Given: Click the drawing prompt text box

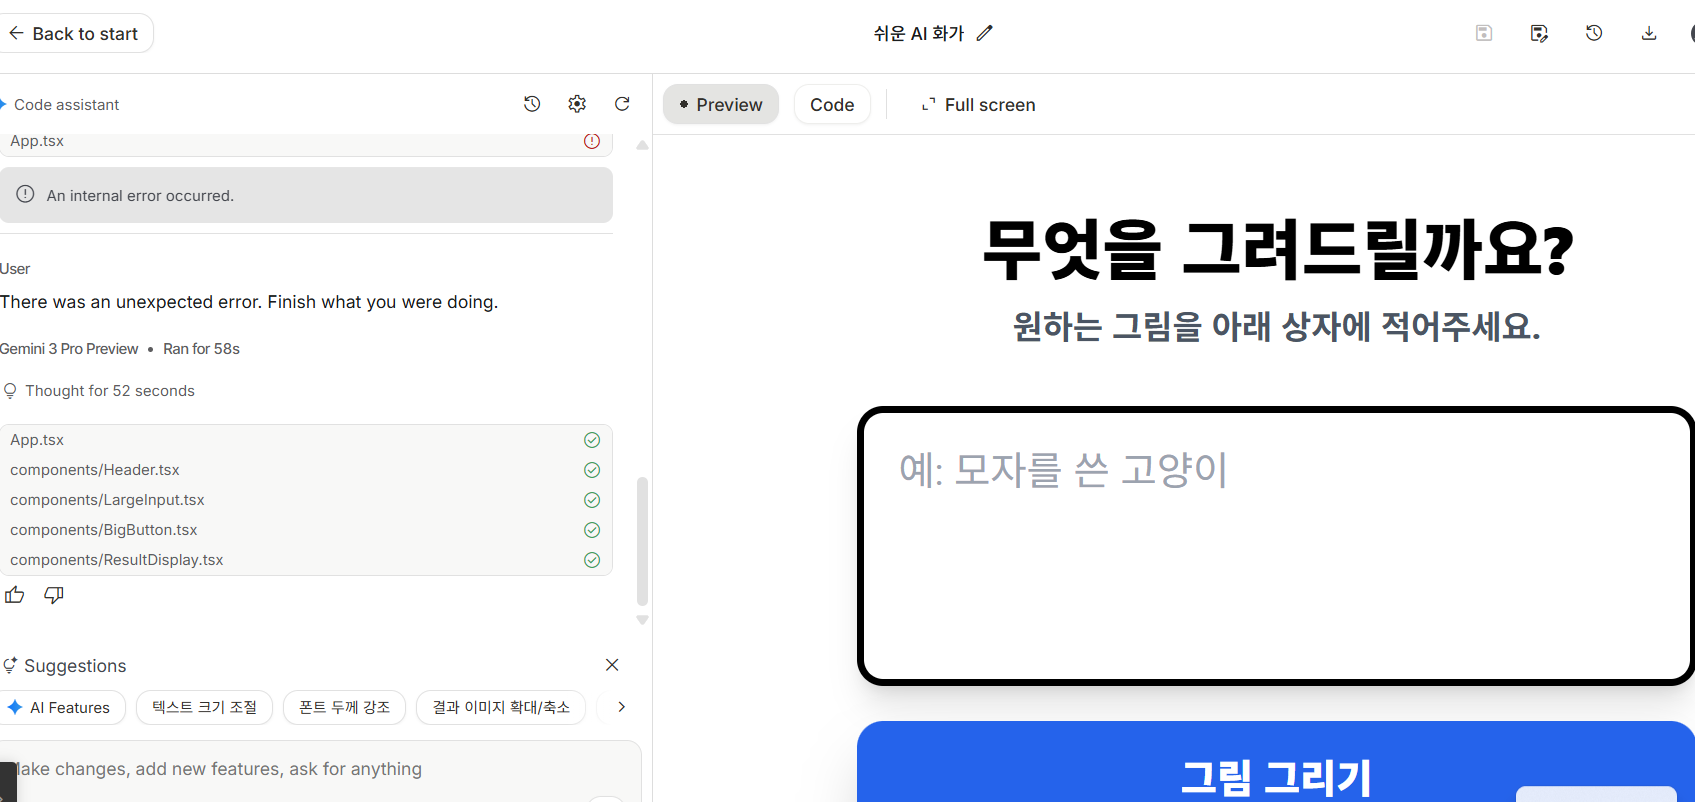Looking at the screenshot, I should 1275,545.
